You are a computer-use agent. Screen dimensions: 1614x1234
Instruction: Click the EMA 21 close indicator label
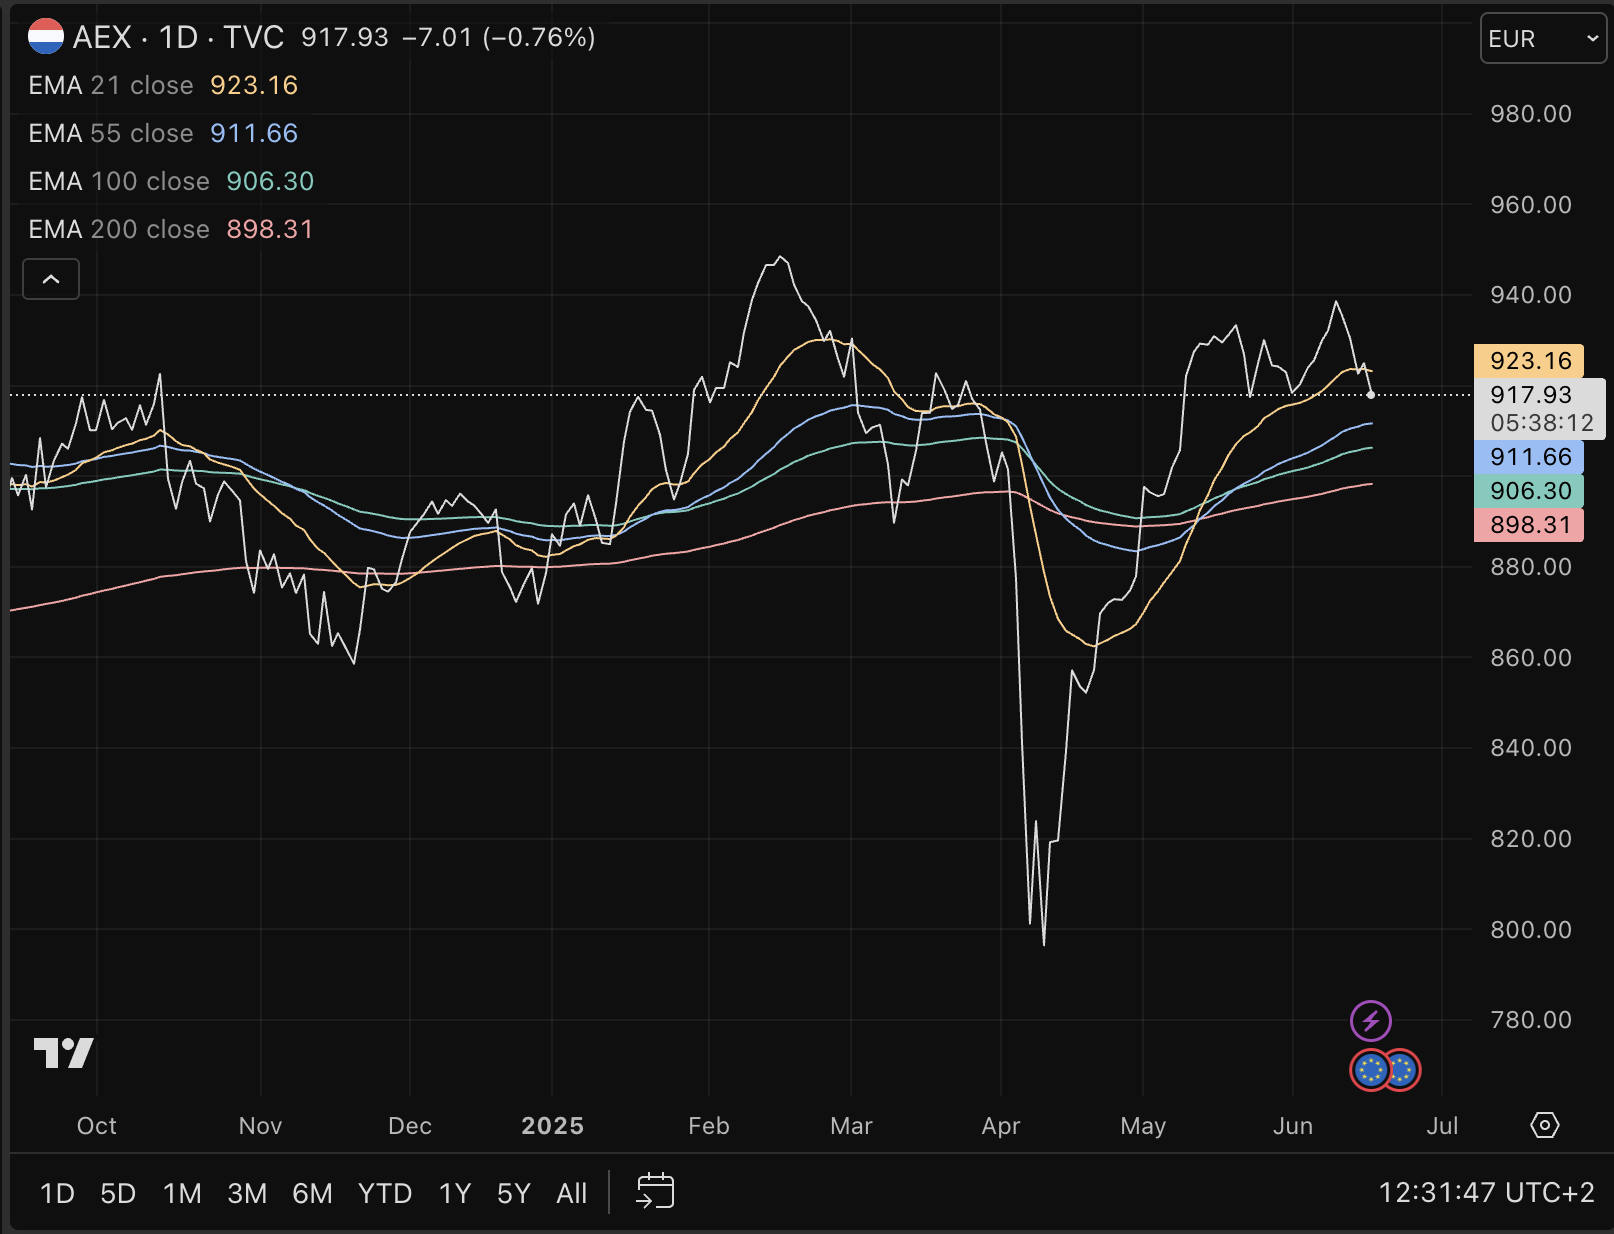110,85
